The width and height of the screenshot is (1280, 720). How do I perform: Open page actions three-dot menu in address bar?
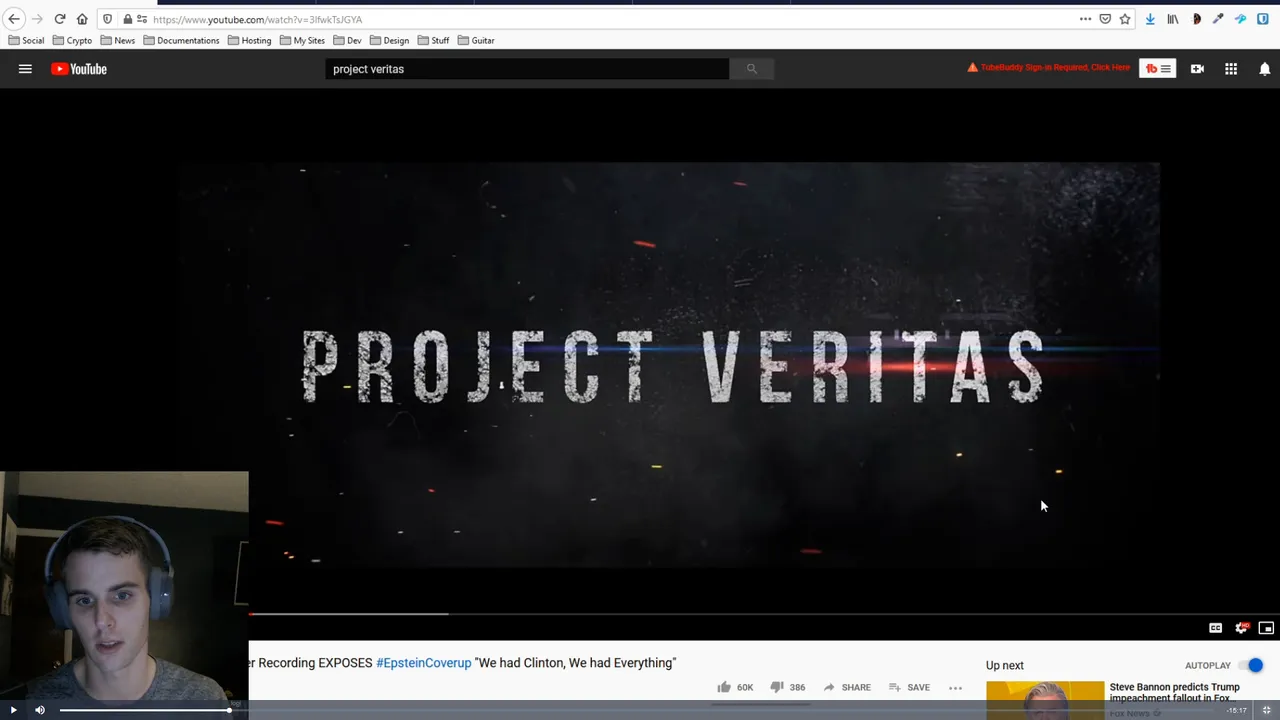click(x=1085, y=19)
